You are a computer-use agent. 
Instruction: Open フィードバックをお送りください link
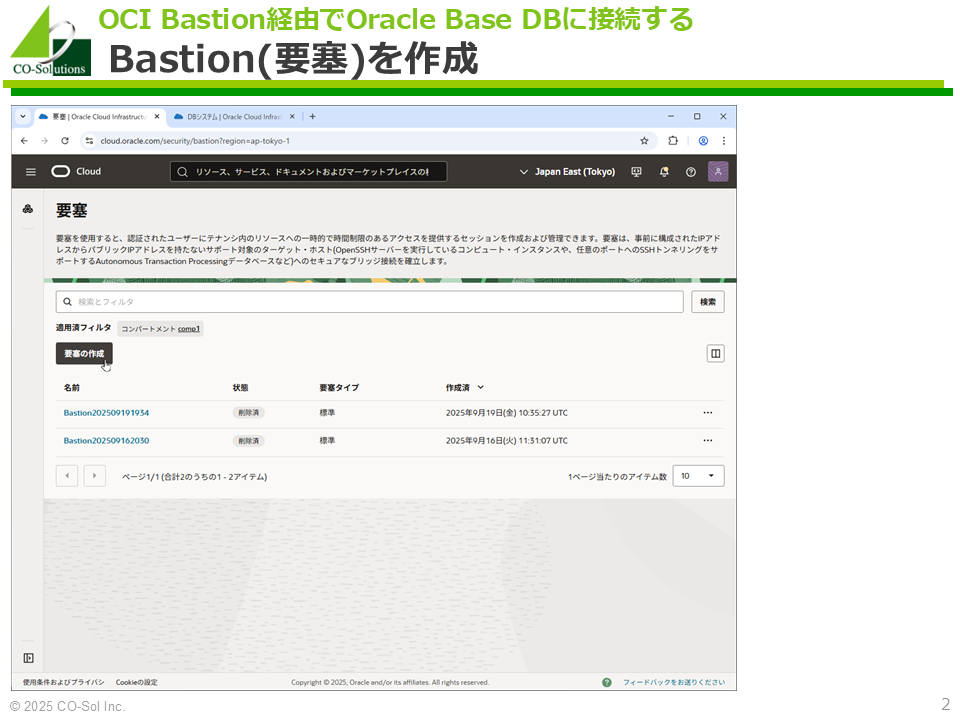click(674, 683)
